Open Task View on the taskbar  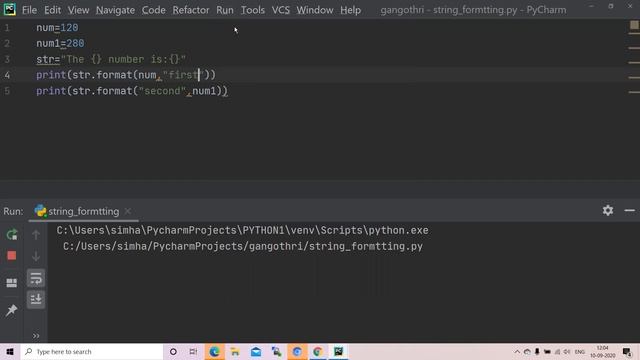pos(193,351)
